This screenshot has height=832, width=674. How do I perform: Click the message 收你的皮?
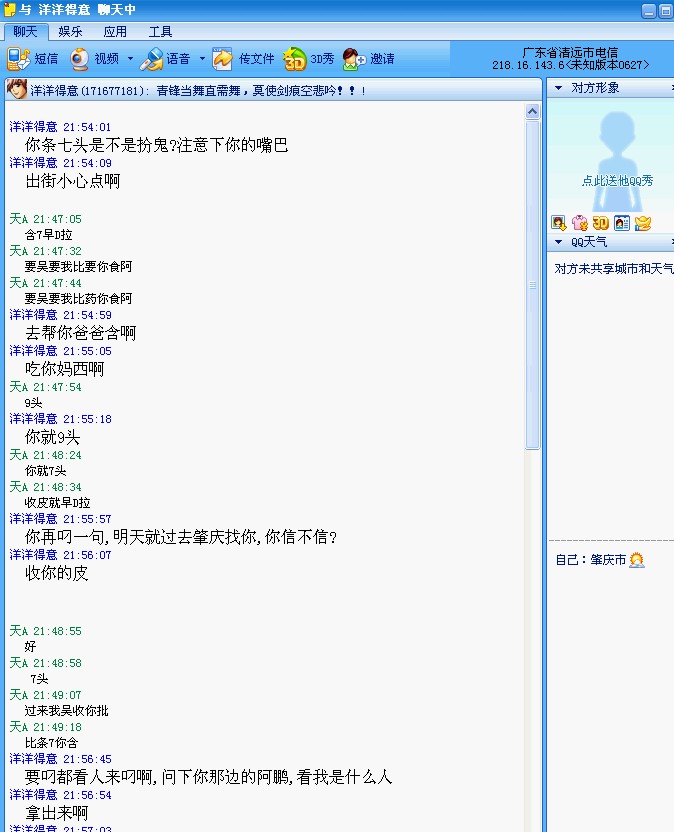[x=57, y=573]
